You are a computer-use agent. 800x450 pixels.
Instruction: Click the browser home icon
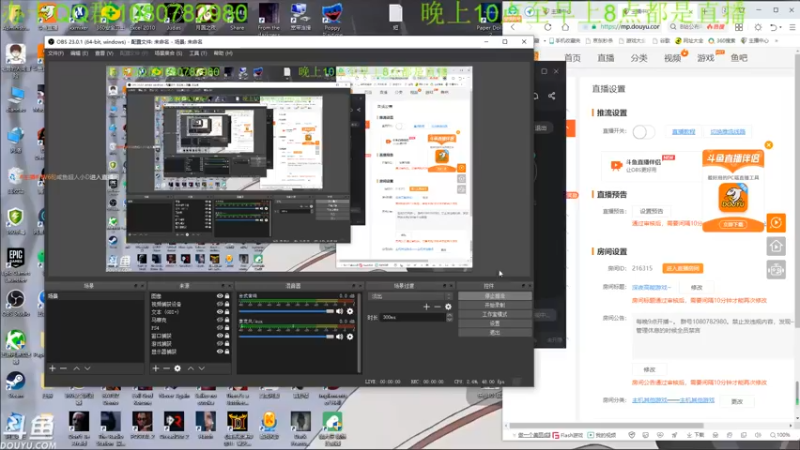565,27
